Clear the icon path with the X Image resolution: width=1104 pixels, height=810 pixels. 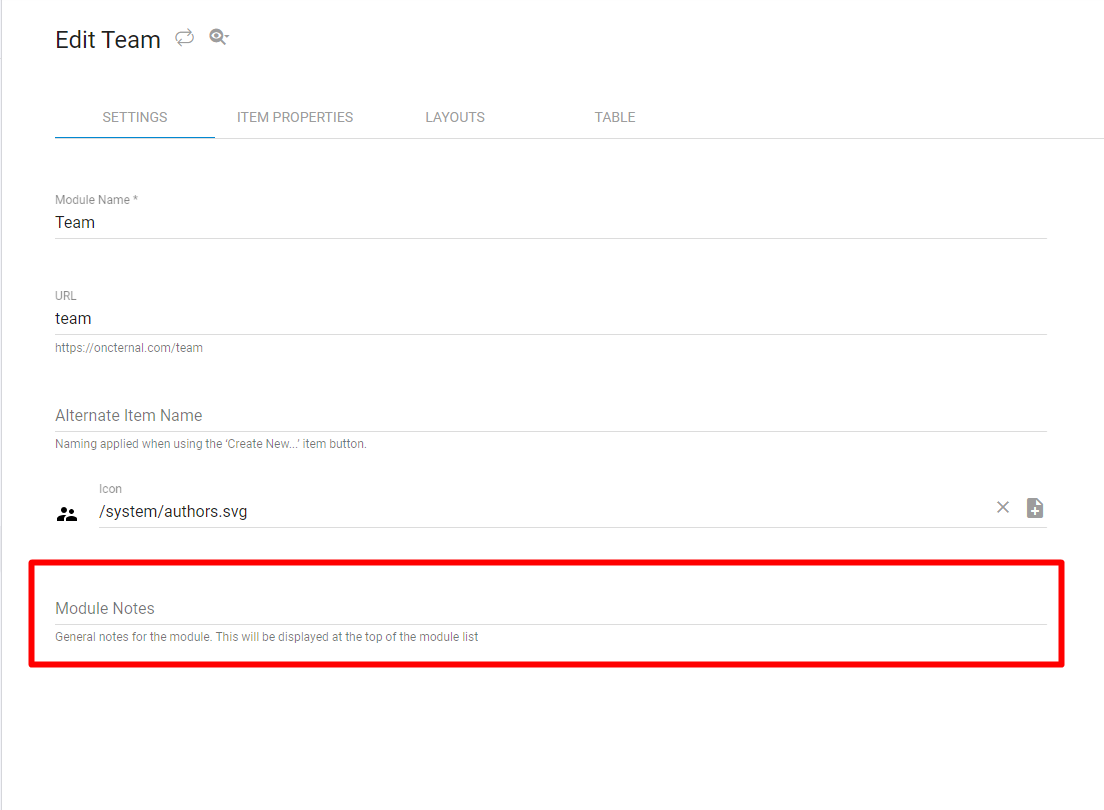[1003, 508]
